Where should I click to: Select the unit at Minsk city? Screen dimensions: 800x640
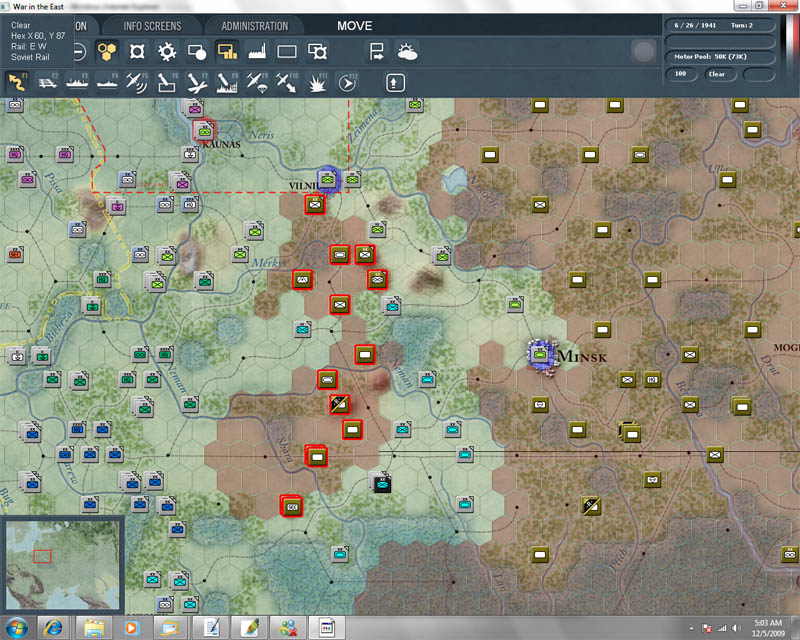tap(540, 354)
